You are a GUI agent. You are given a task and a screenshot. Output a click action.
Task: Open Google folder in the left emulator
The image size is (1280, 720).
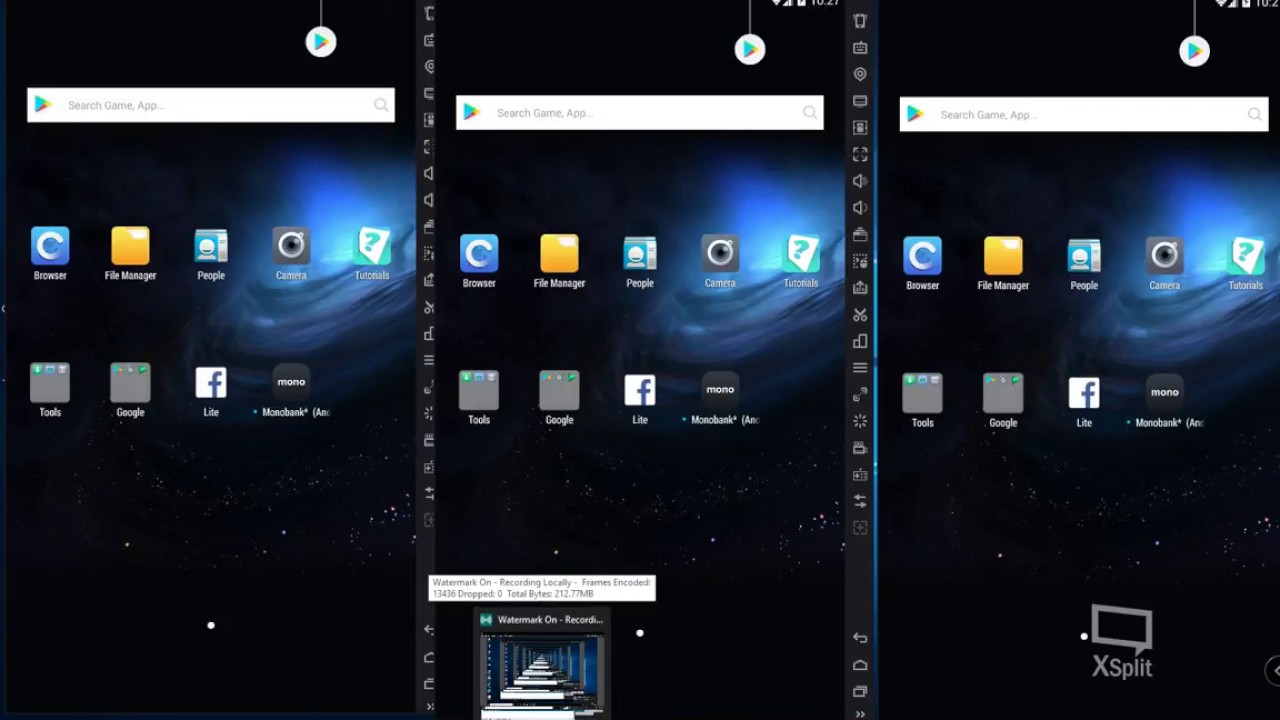click(x=130, y=382)
